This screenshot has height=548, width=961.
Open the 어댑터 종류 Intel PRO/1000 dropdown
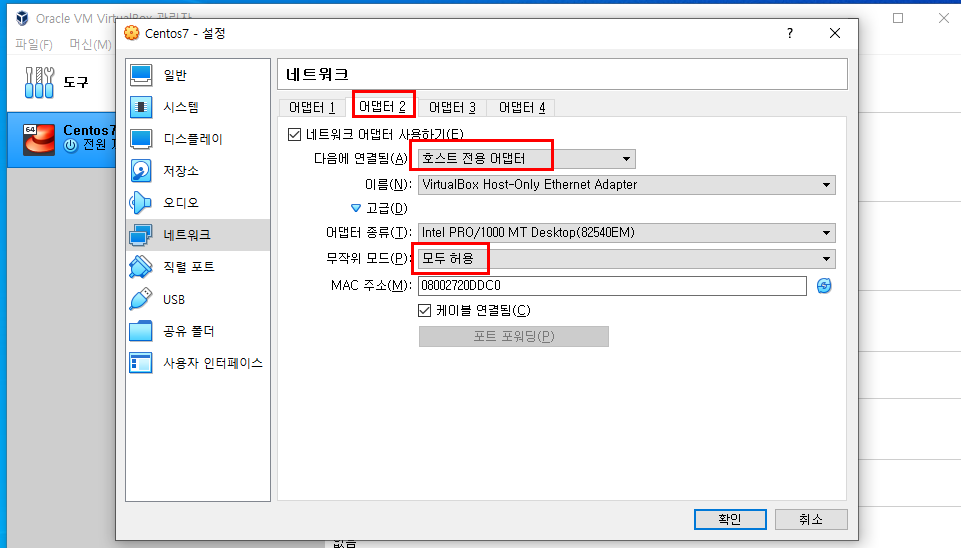point(626,233)
